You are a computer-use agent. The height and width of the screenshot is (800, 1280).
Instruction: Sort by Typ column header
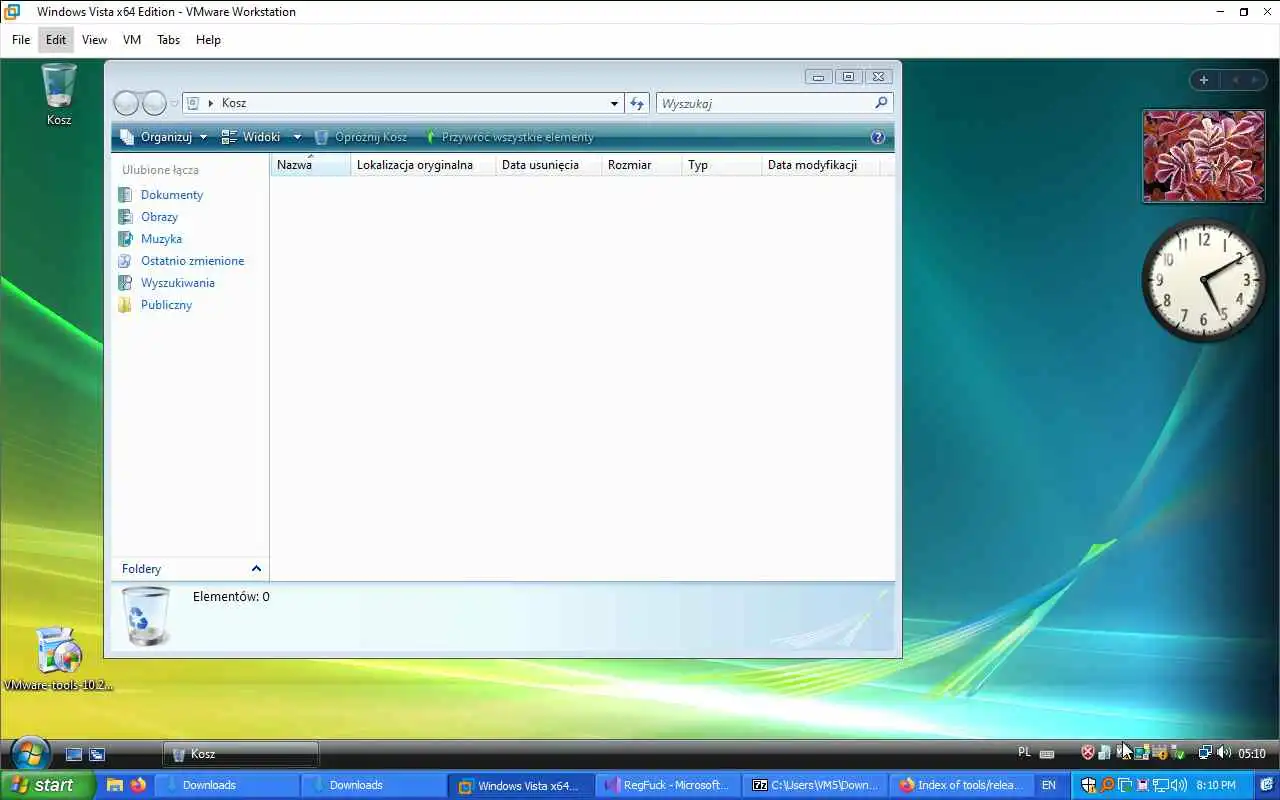click(x=721, y=165)
